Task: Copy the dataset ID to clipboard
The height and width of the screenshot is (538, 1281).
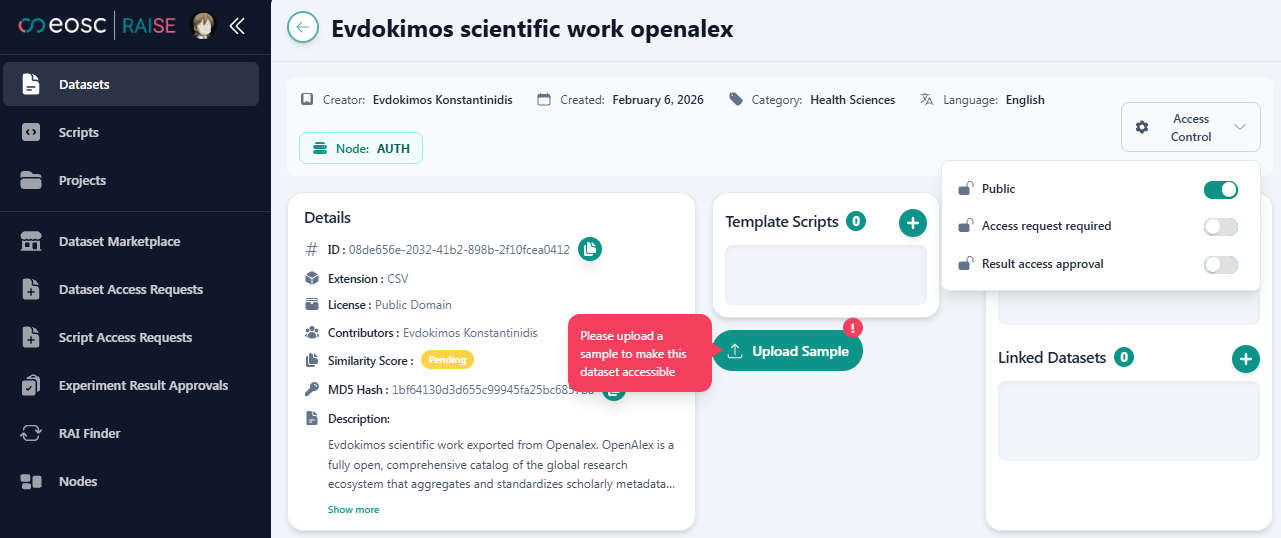Action: [590, 249]
